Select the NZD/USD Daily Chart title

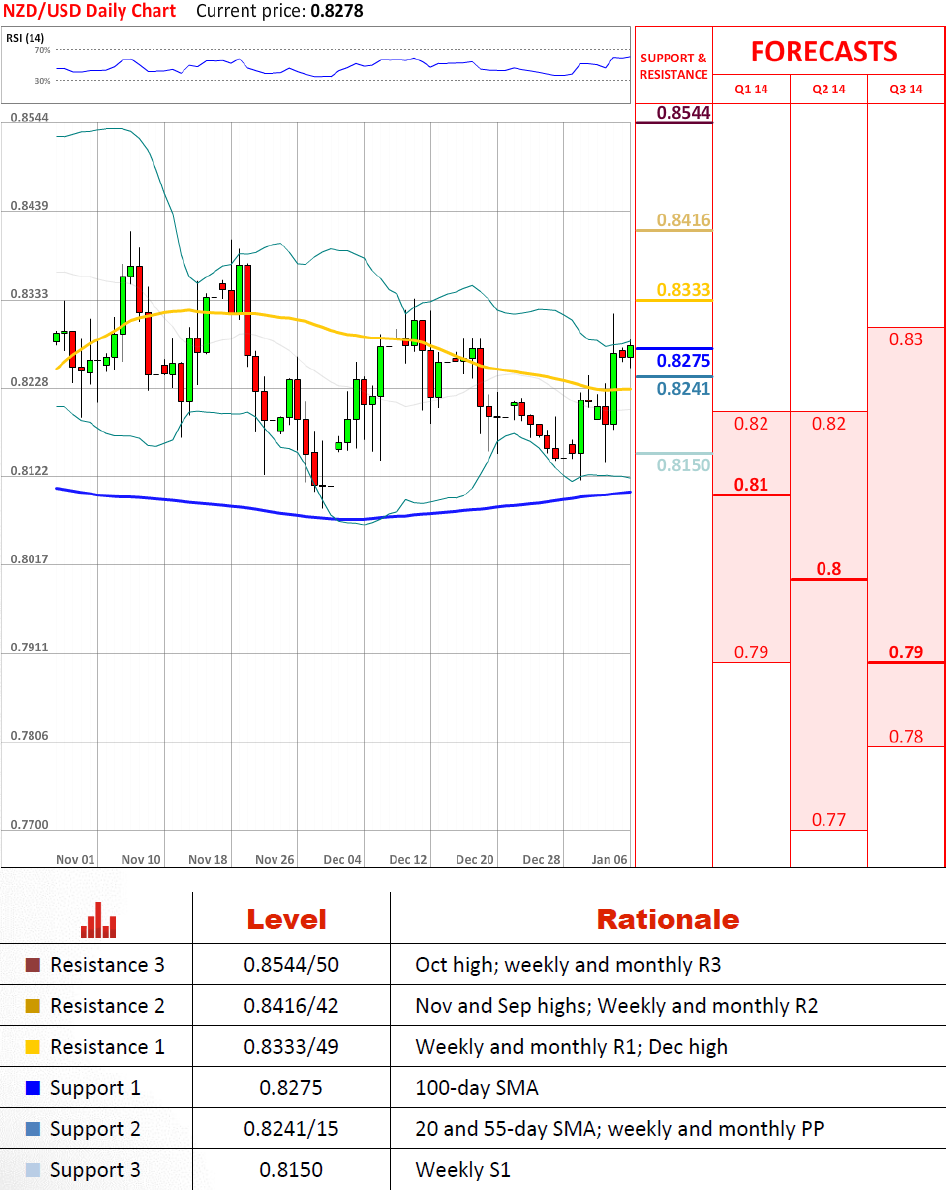(x=90, y=11)
